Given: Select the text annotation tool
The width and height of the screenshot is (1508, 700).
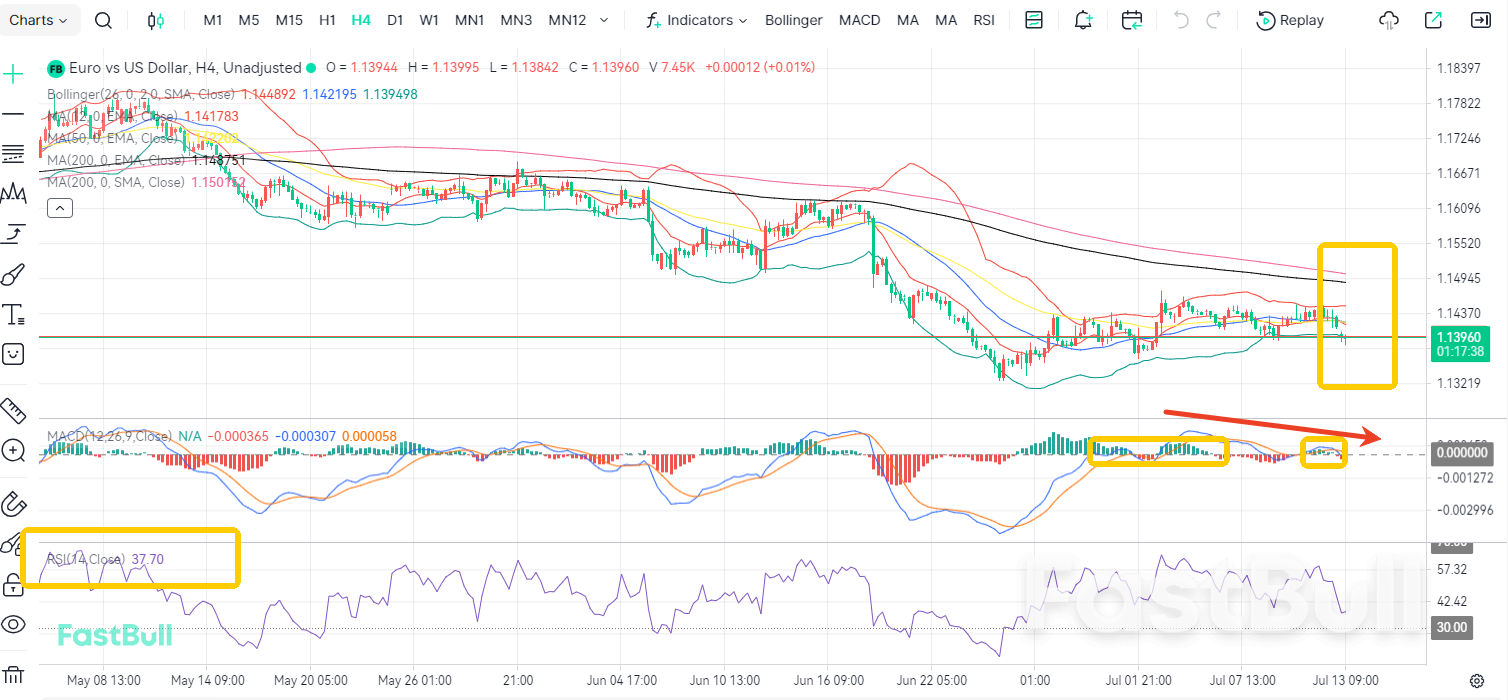Looking at the screenshot, I should [13, 315].
